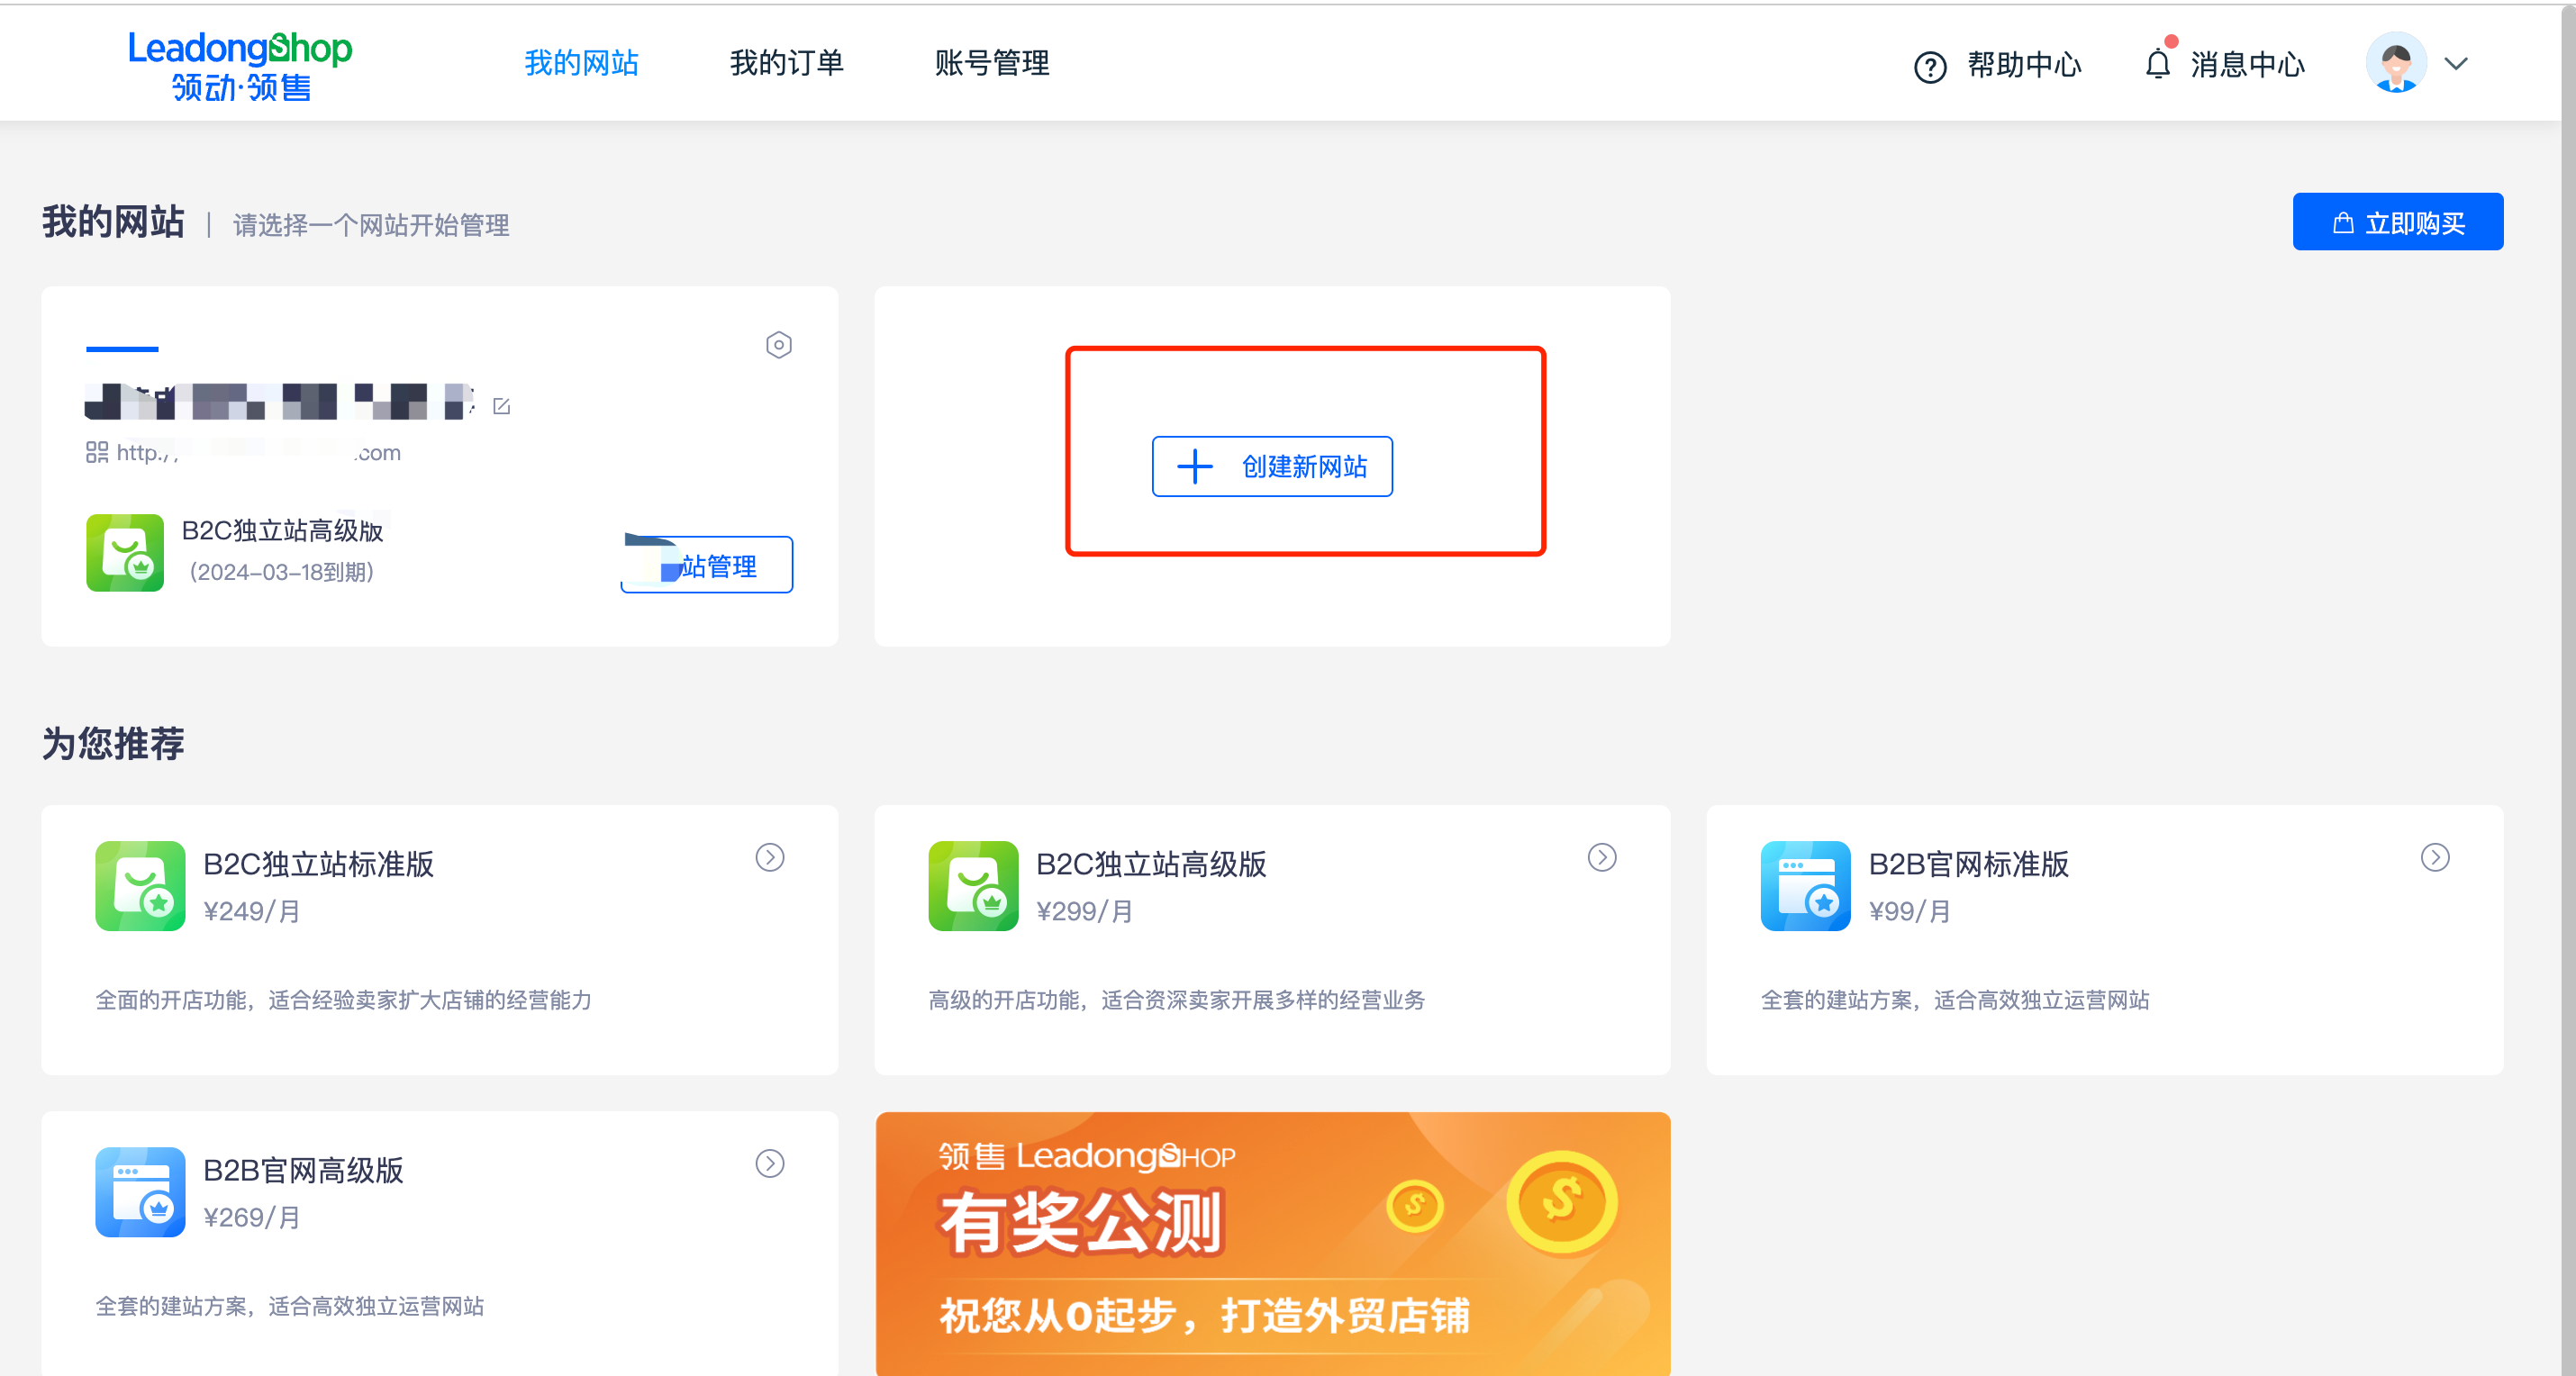2576x1376 pixels.
Task: Click the 有奖公测 orange promo banner
Action: point(1272,1243)
